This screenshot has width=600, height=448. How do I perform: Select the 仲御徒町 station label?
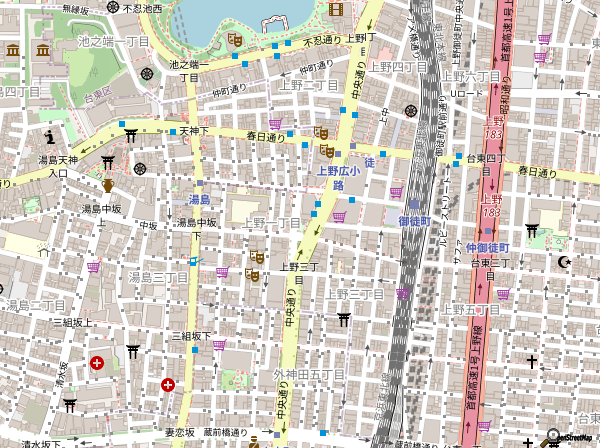pyautogui.click(x=488, y=247)
